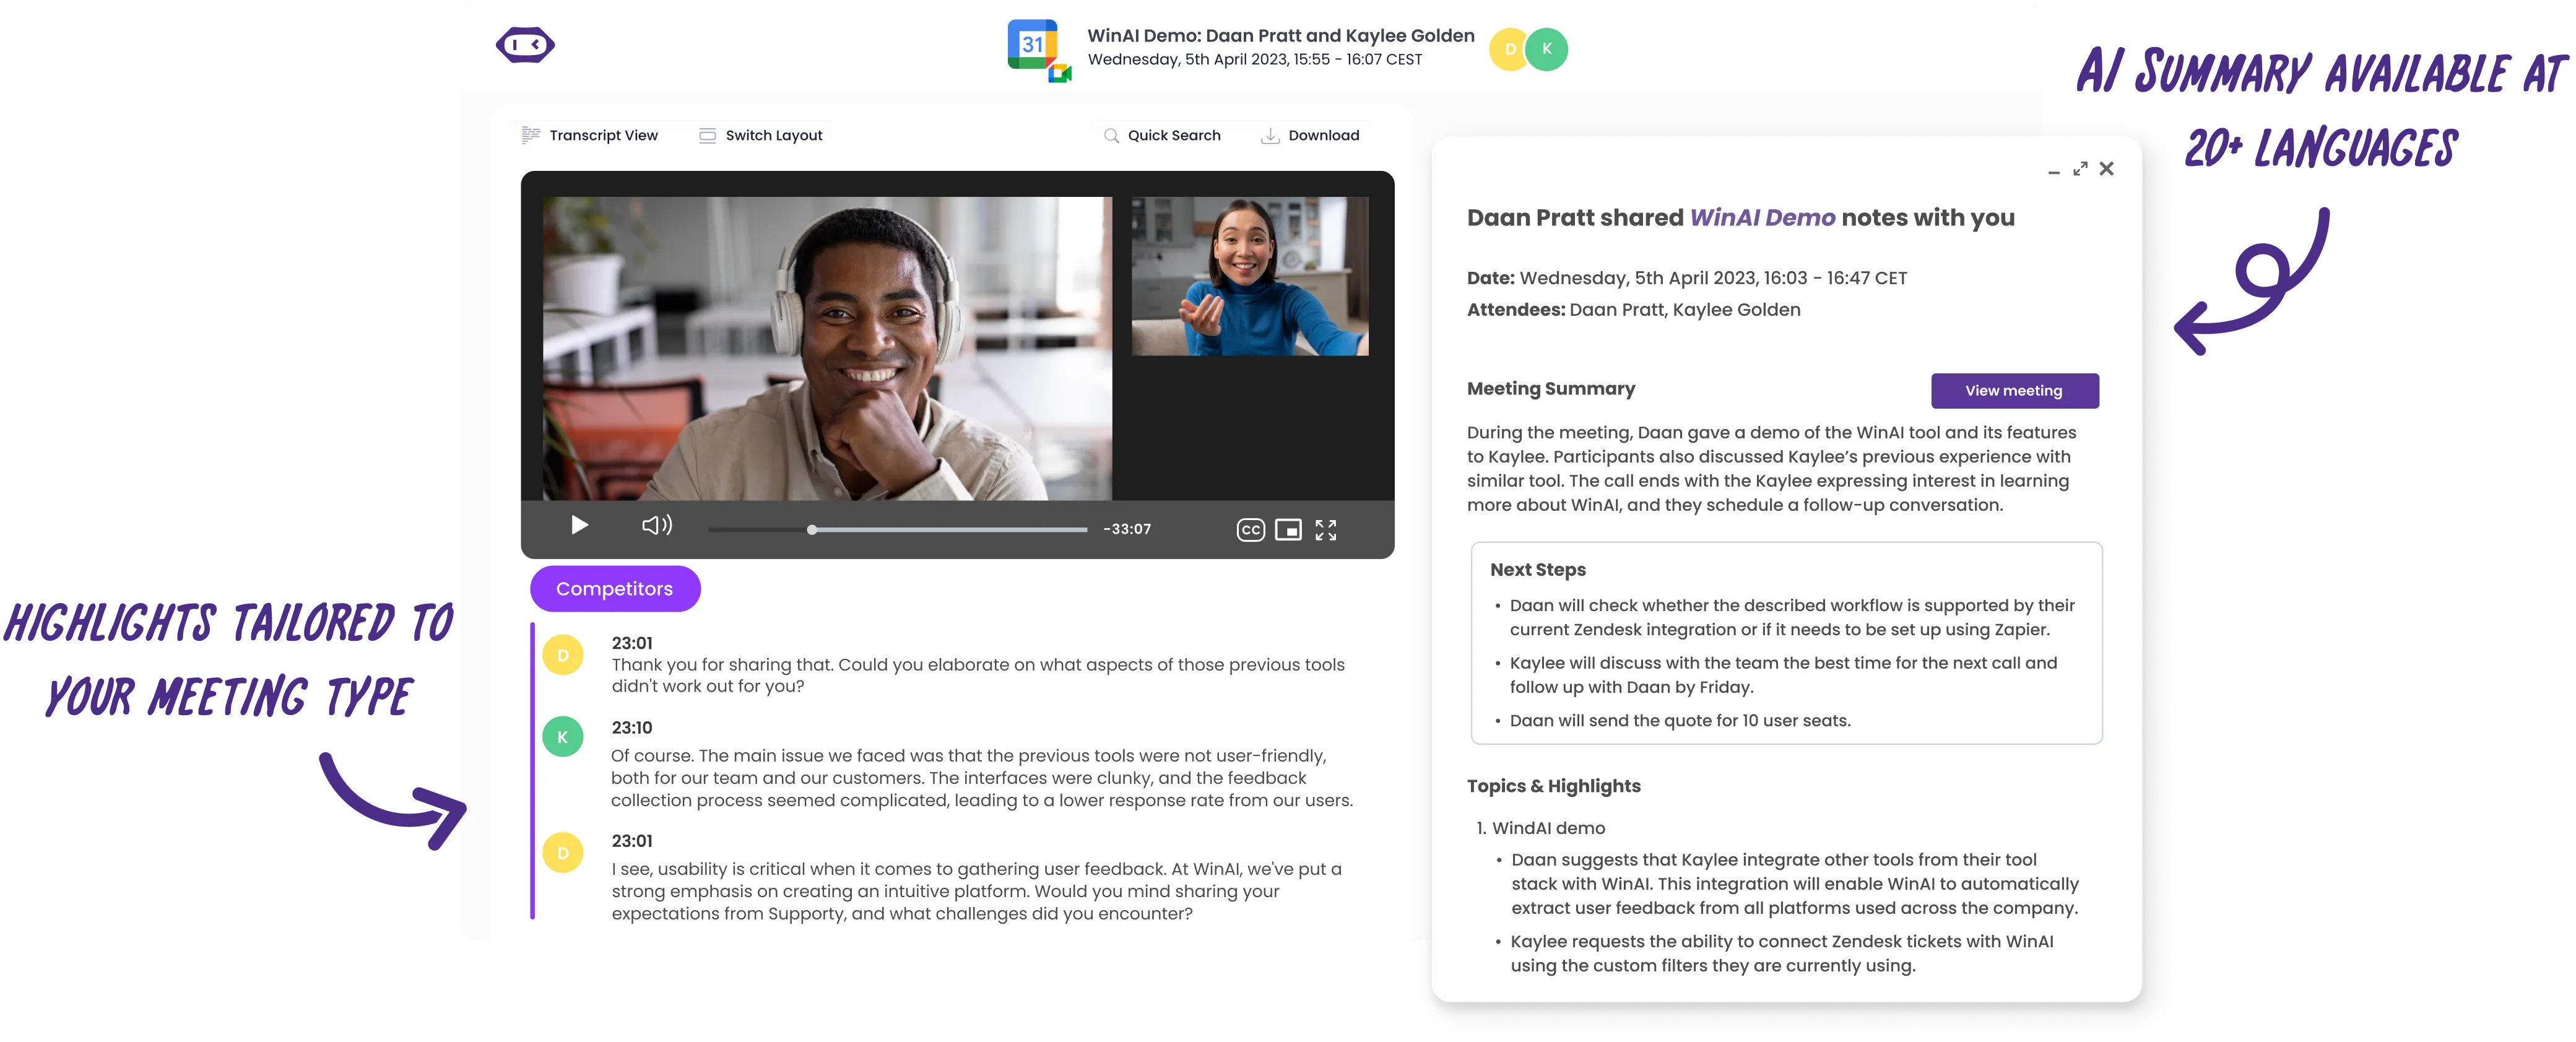Click 'I see, usability is critical' transcript text
Screen dimensions: 2576x1042
click(977, 892)
